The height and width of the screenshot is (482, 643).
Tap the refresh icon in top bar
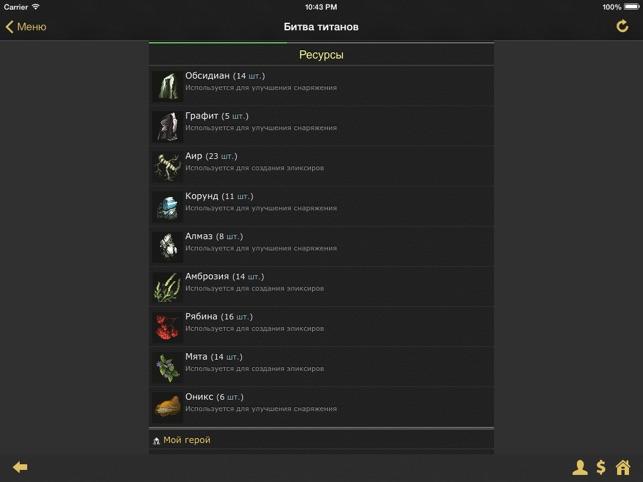[622, 27]
